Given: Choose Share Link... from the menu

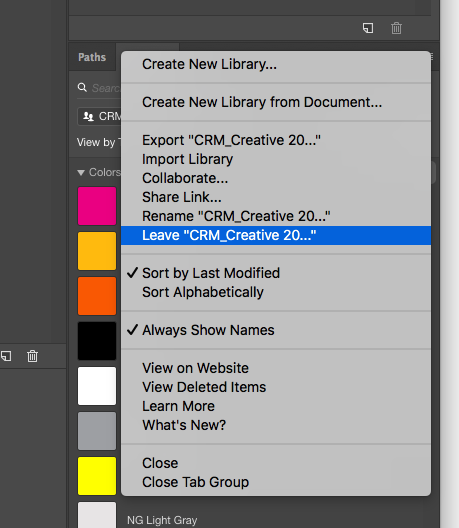Looking at the screenshot, I should [x=276, y=197].
